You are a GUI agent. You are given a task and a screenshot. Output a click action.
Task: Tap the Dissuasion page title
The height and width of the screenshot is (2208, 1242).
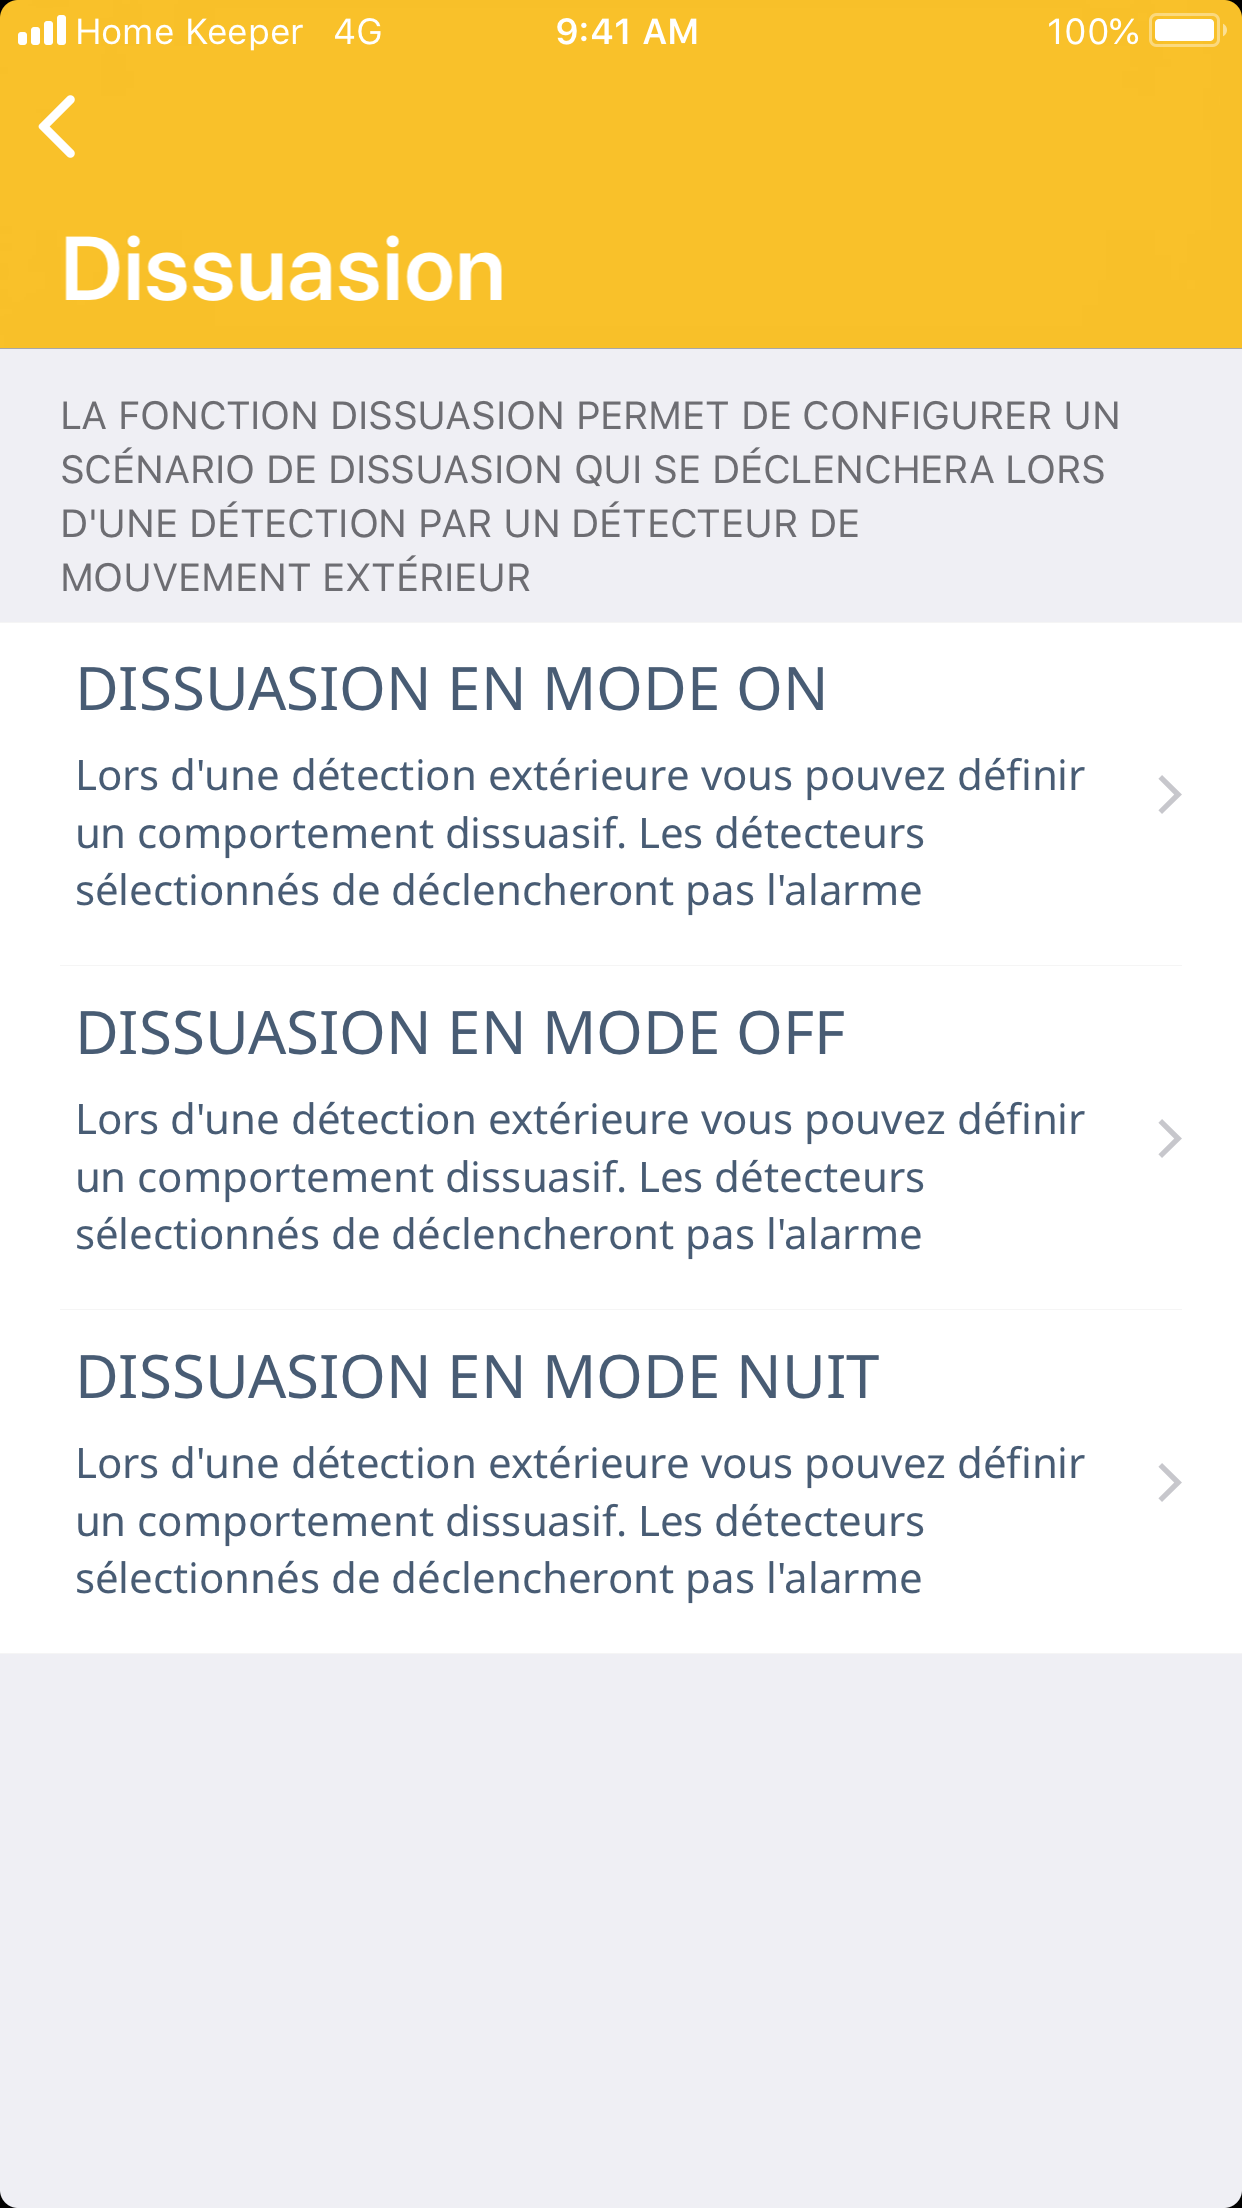coord(283,269)
